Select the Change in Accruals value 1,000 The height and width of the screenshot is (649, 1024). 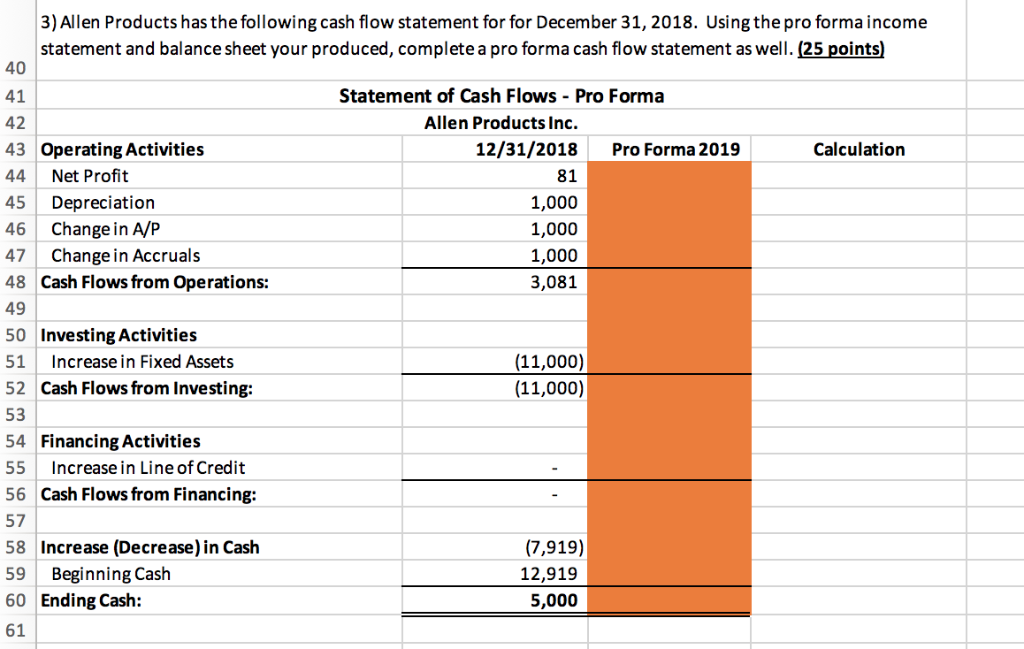point(554,255)
